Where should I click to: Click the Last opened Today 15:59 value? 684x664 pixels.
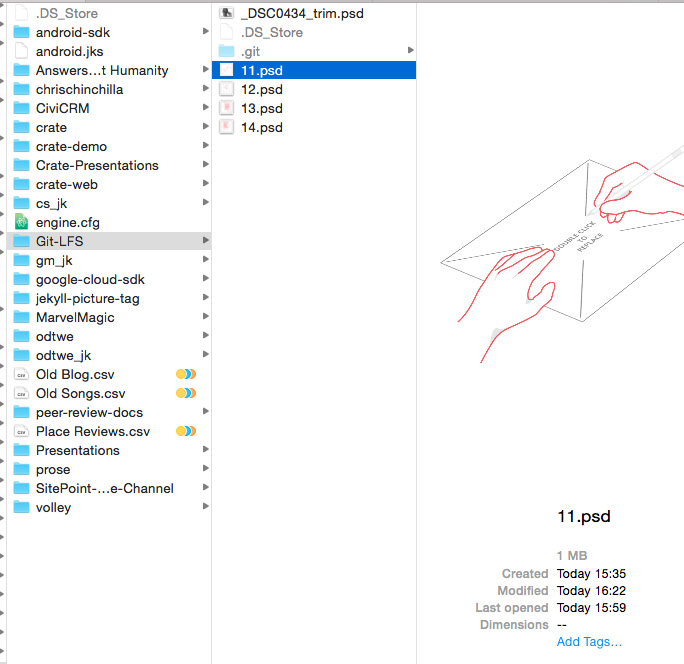coord(591,607)
